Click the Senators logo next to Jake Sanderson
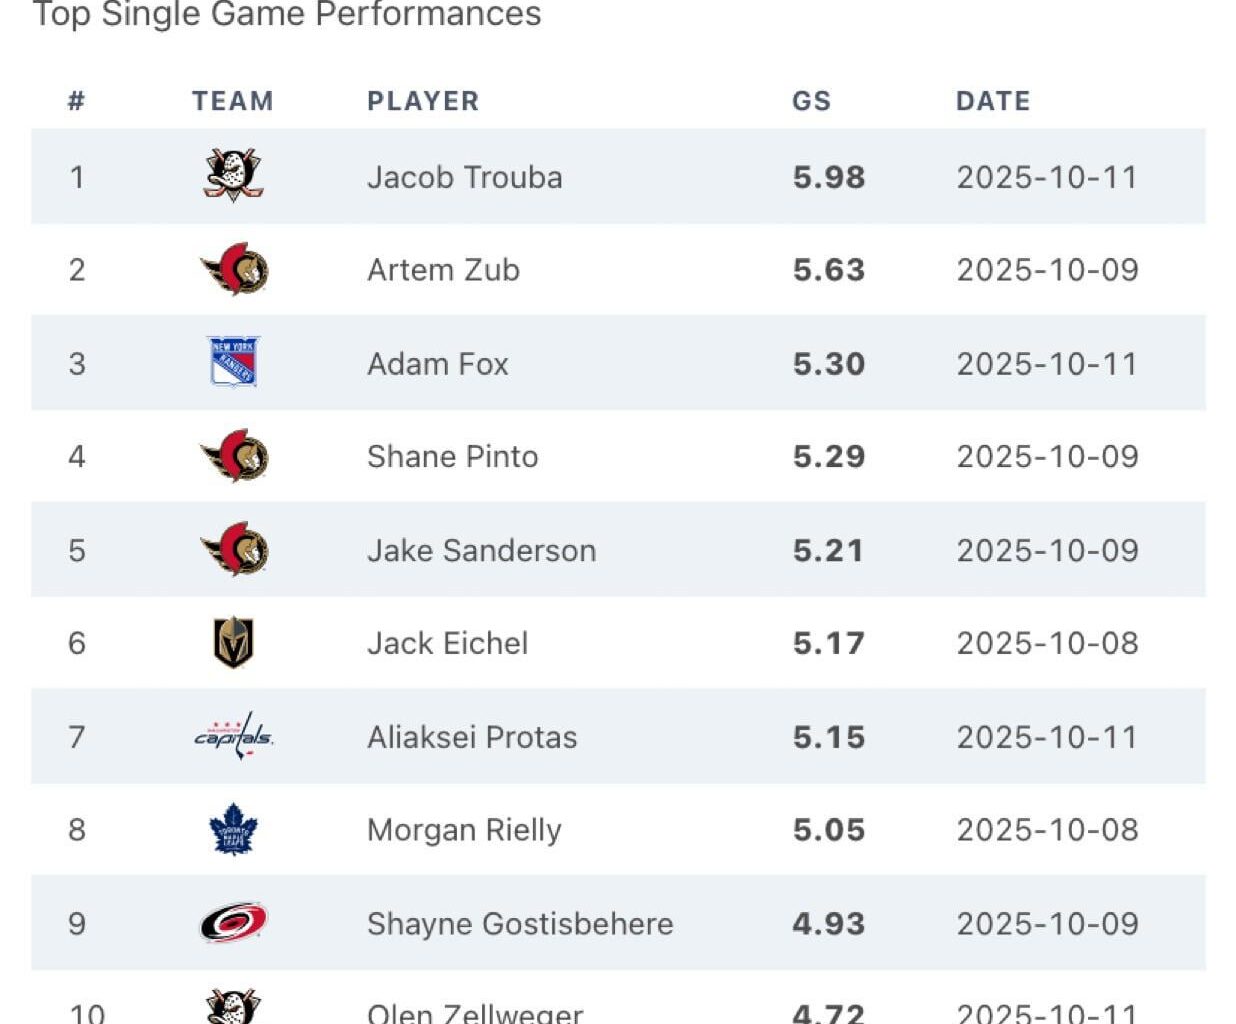Screen dimensions: 1236x1024 pos(231,550)
